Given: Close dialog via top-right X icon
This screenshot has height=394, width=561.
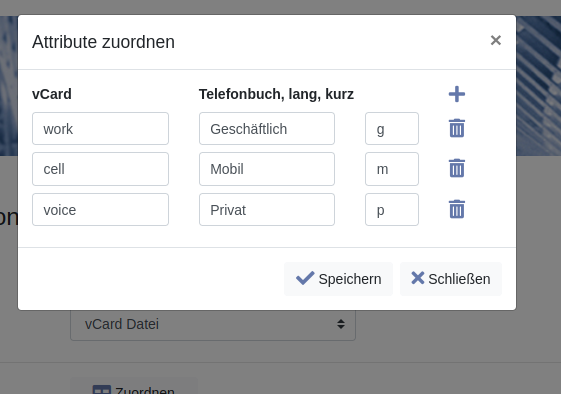Looking at the screenshot, I should [x=496, y=40].
